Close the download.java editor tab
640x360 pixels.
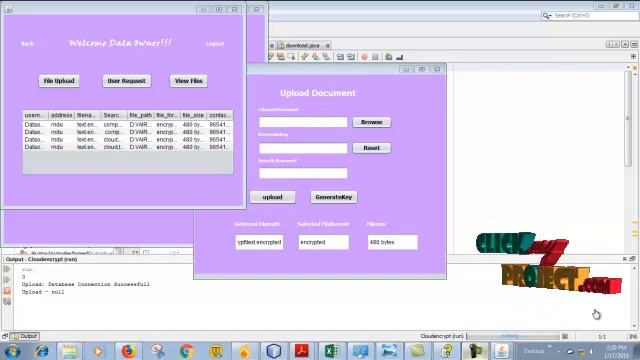tap(328, 46)
